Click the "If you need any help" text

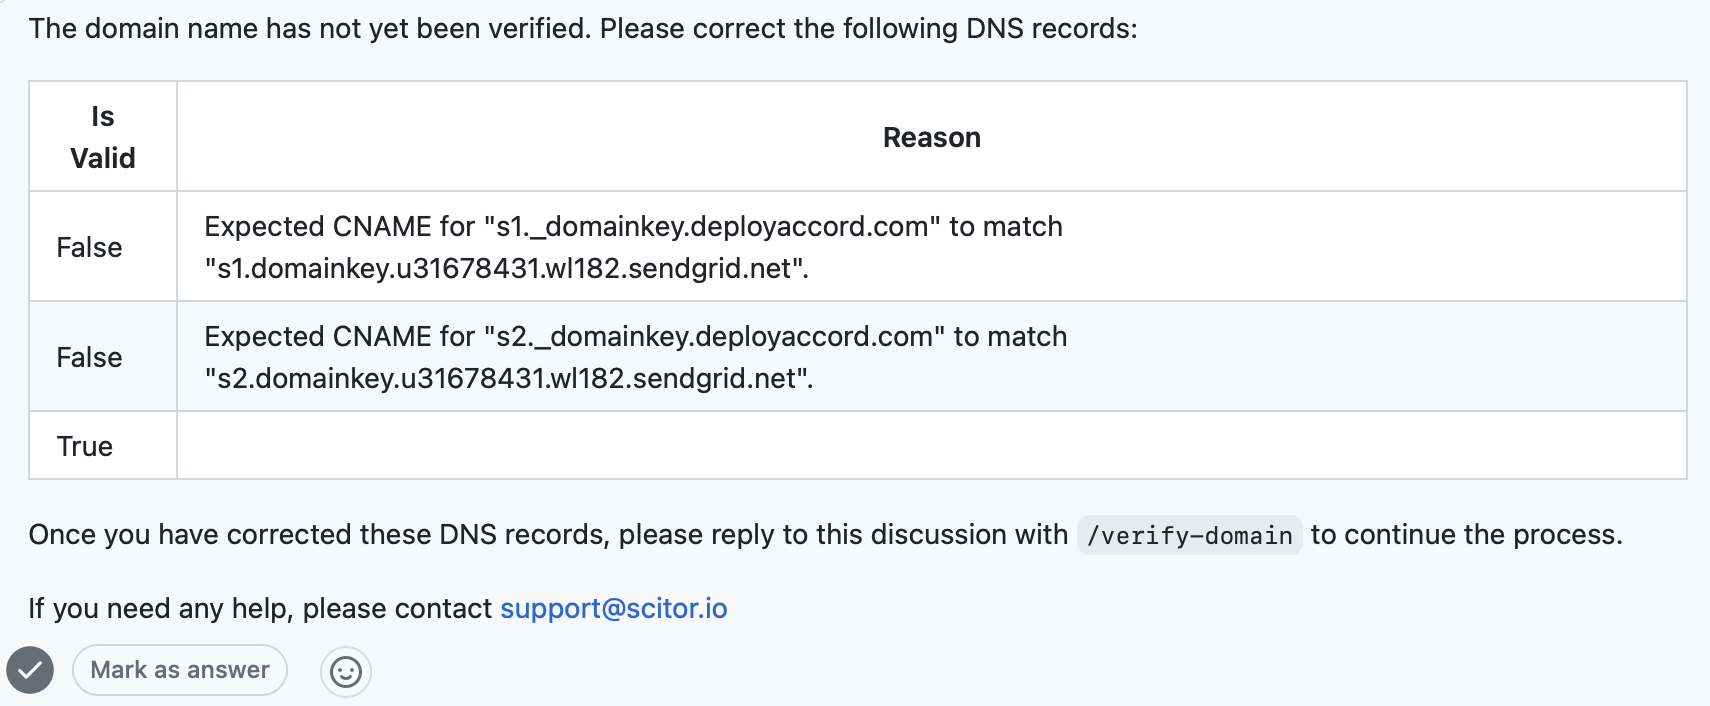pyautogui.click(x=160, y=608)
